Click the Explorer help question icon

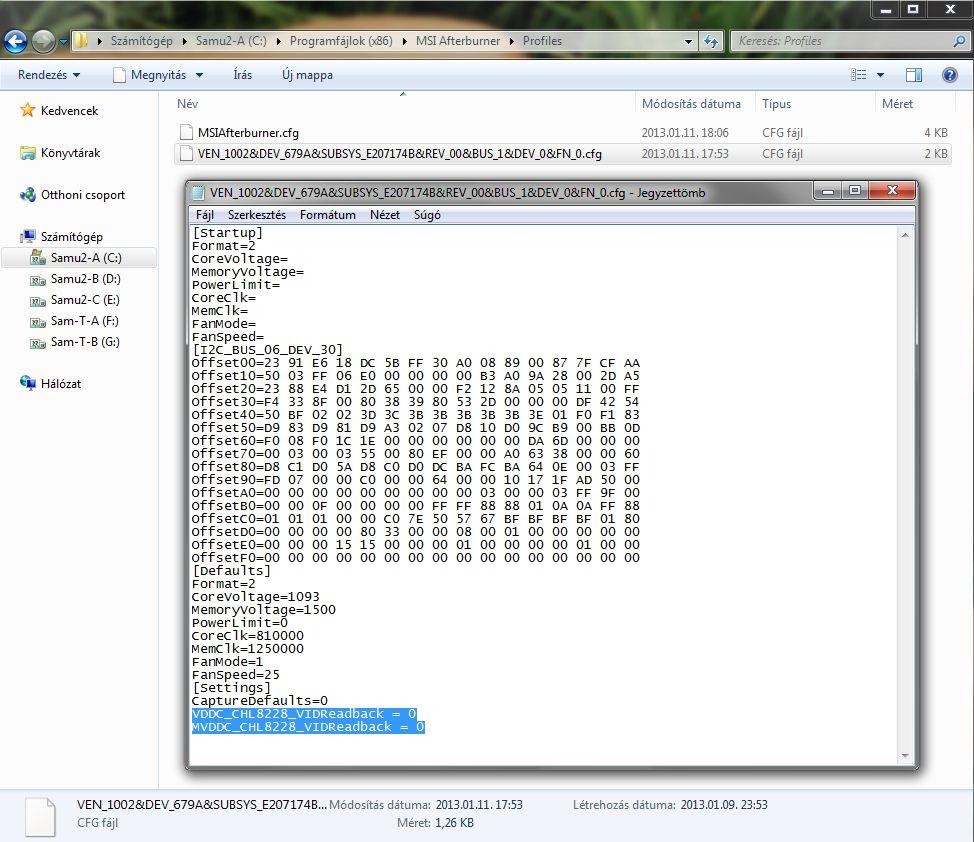click(950, 75)
